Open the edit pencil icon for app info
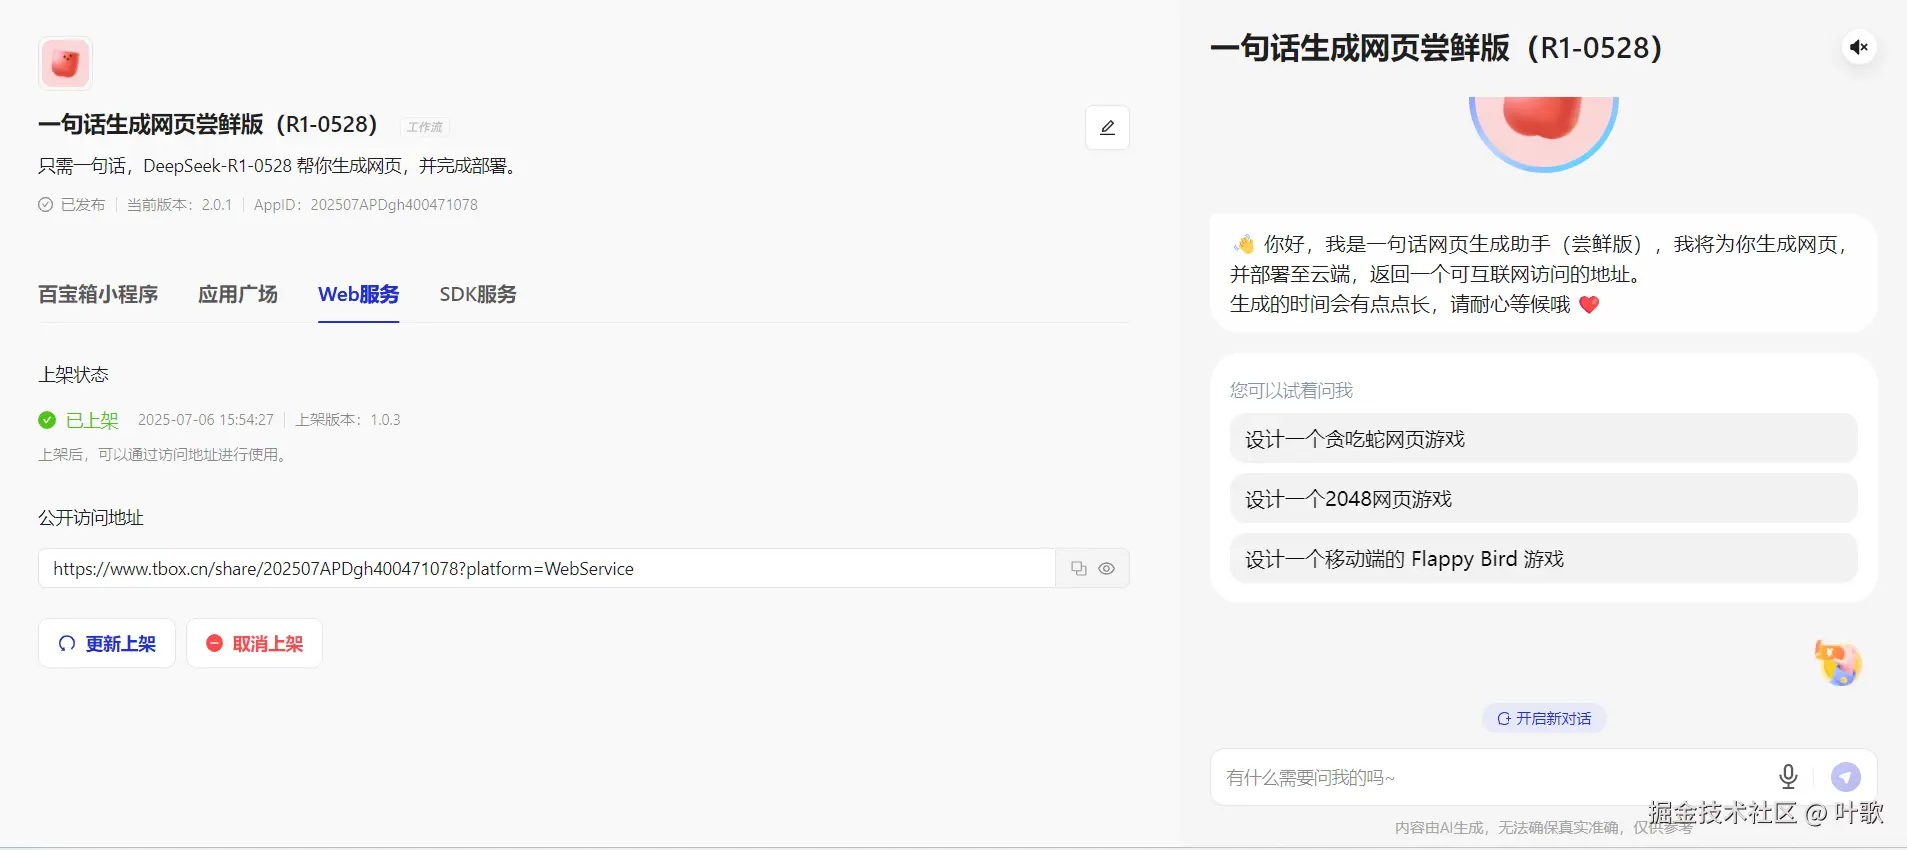 coord(1107,128)
